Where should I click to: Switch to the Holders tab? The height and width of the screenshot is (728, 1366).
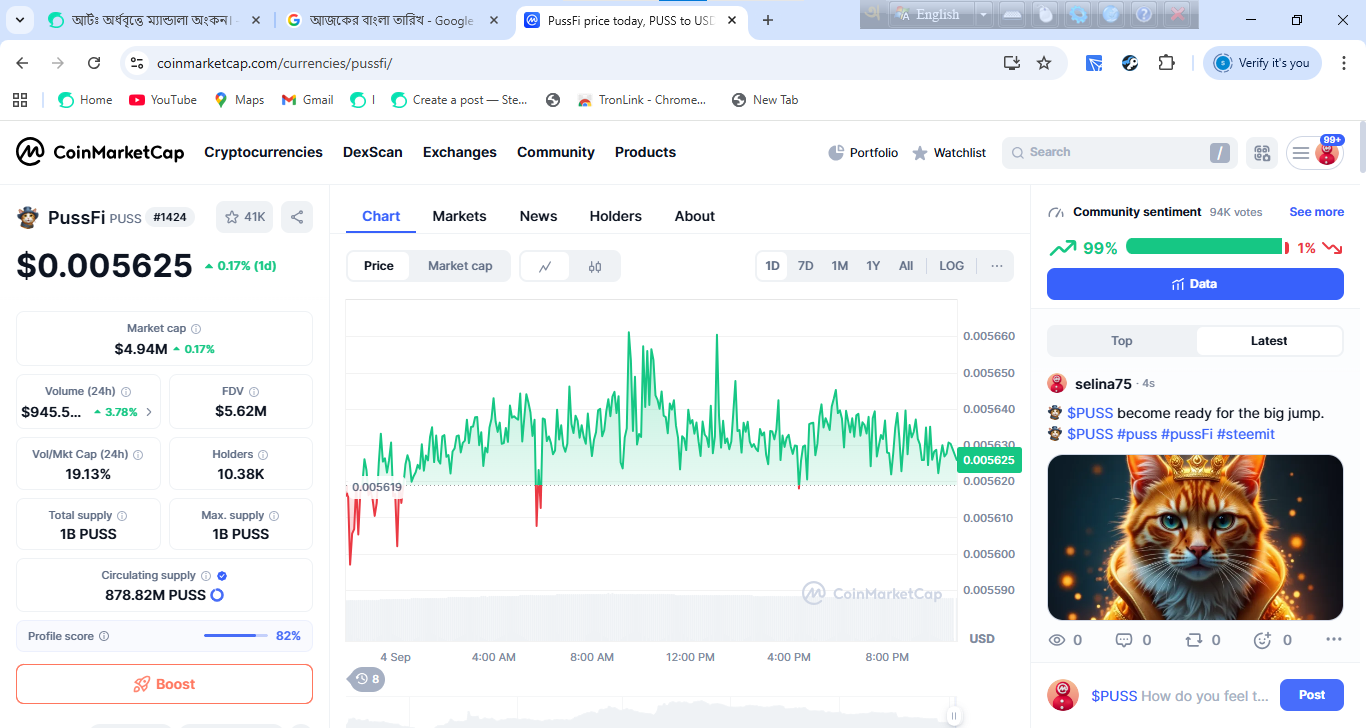click(x=616, y=216)
